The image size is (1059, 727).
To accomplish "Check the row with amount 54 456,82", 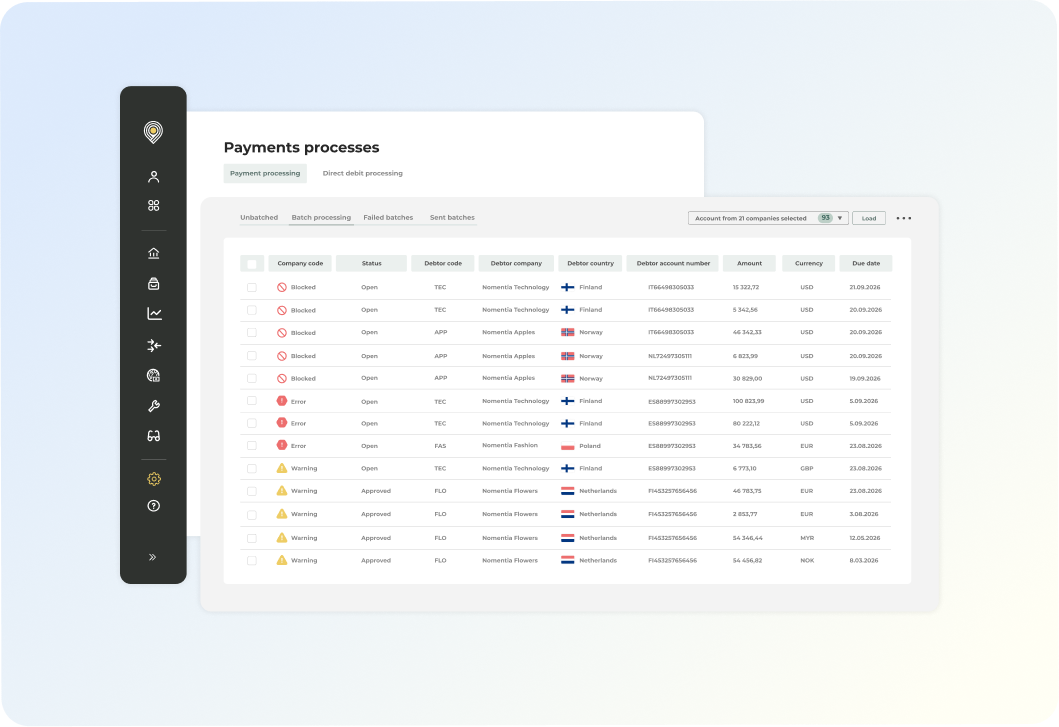I will click(252, 561).
